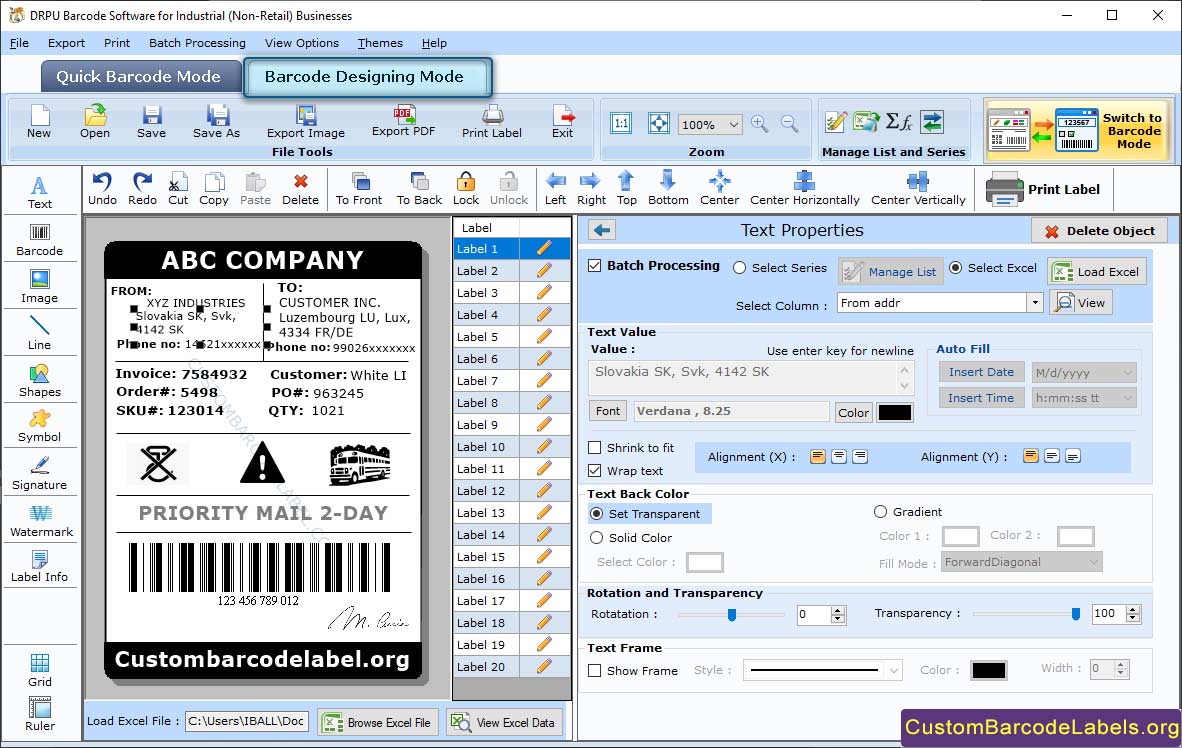Click the black text Color swatch

(895, 412)
